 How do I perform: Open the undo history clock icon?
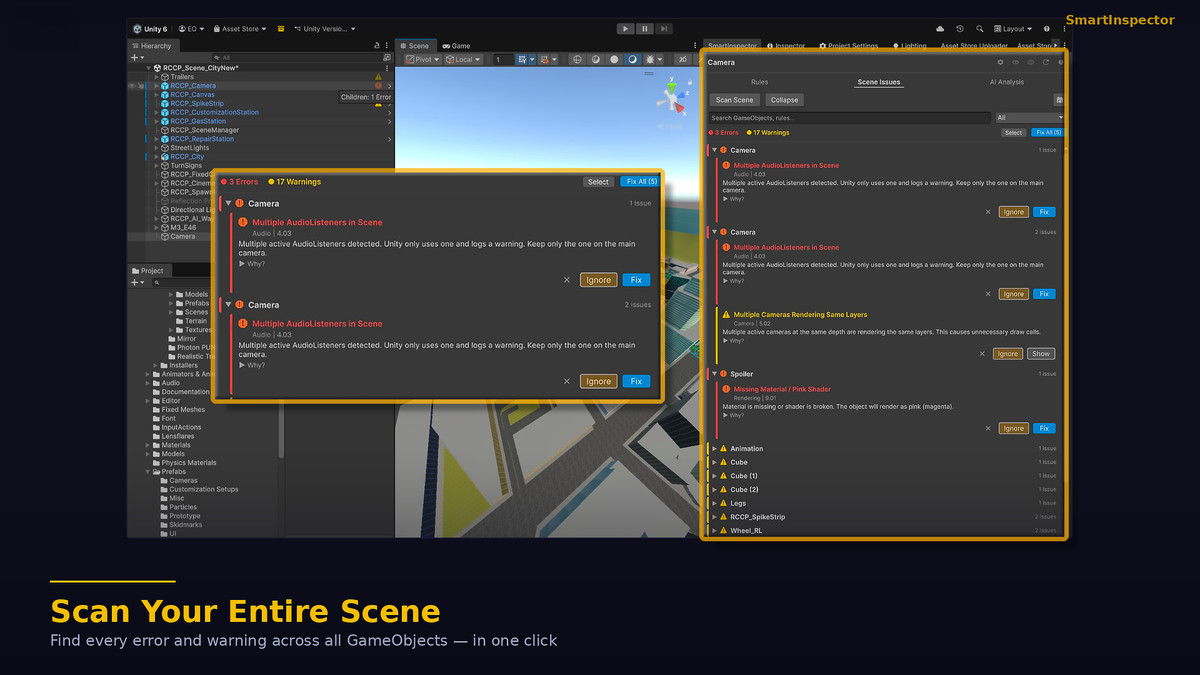click(x=960, y=29)
